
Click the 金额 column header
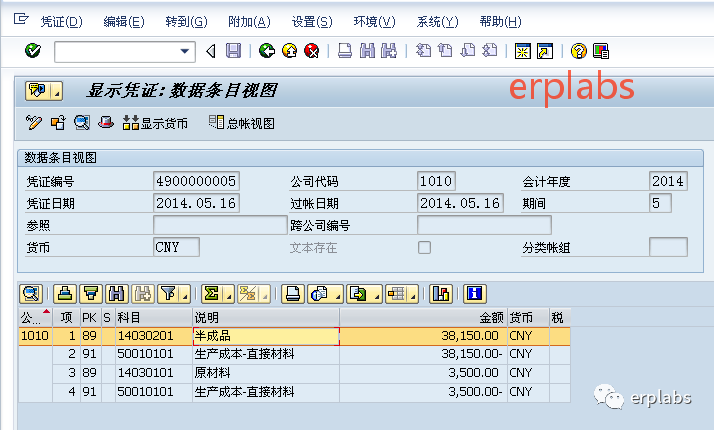(423, 317)
